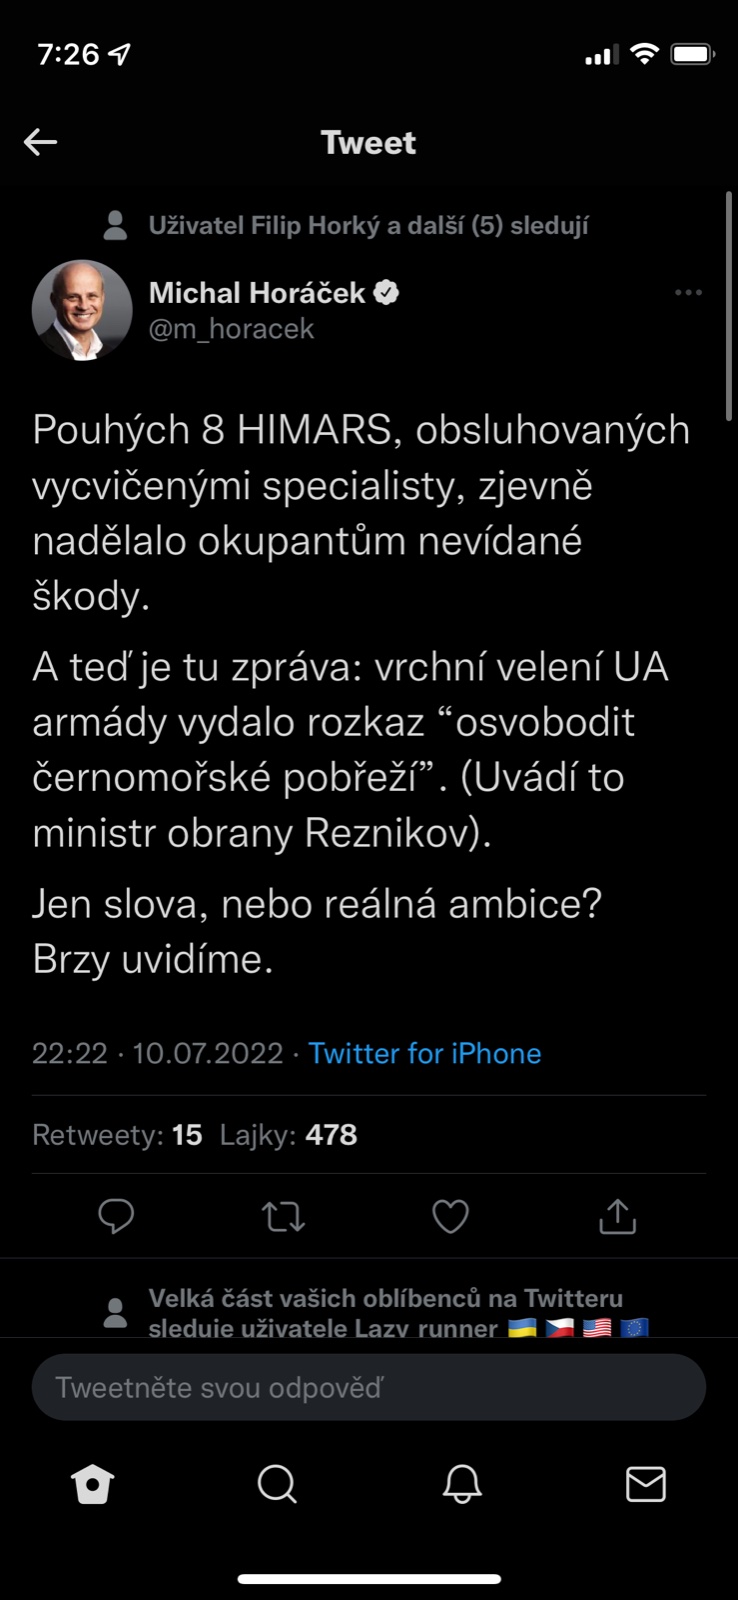
Task: View the Retweety count list
Action: (117, 1135)
